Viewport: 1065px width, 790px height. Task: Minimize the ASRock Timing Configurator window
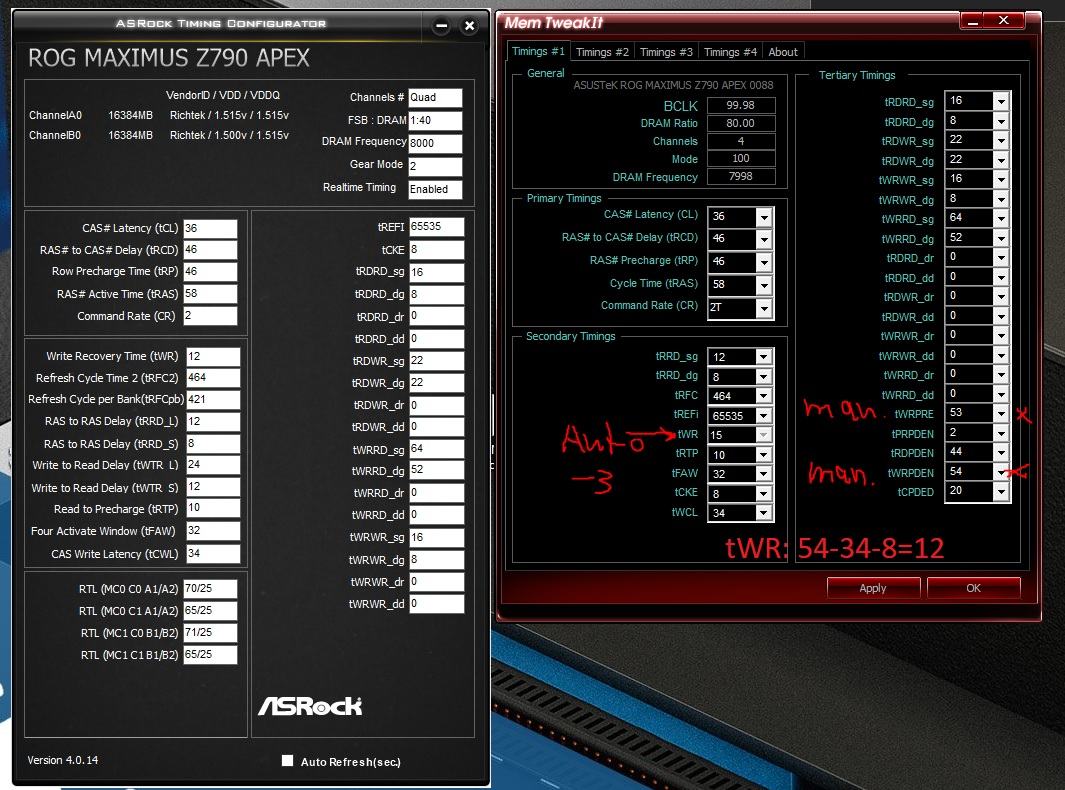point(441,26)
